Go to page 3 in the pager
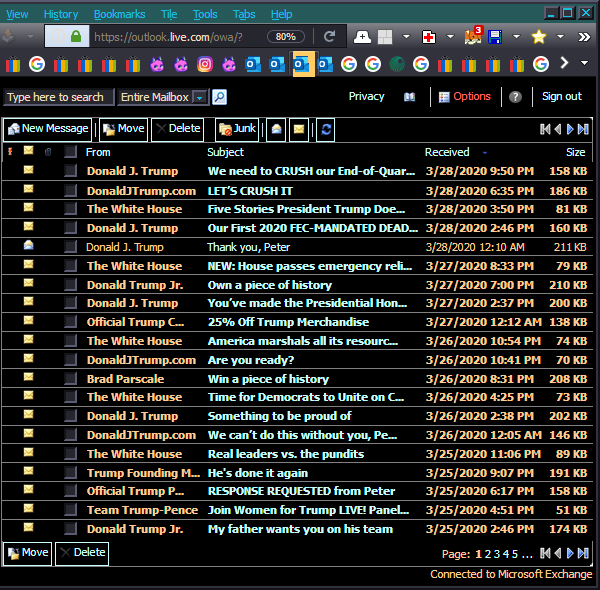Viewport: 600px width, 590px height. pyautogui.click(x=497, y=554)
